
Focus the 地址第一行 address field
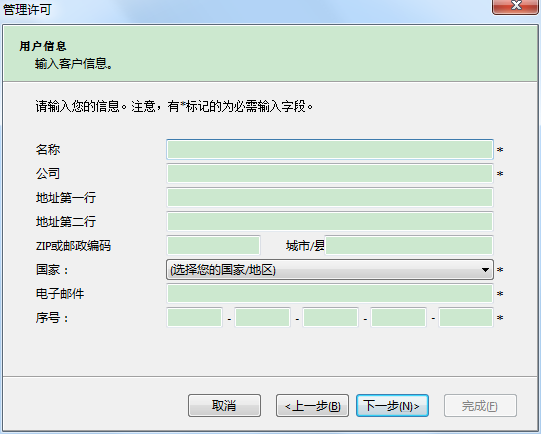pos(330,198)
